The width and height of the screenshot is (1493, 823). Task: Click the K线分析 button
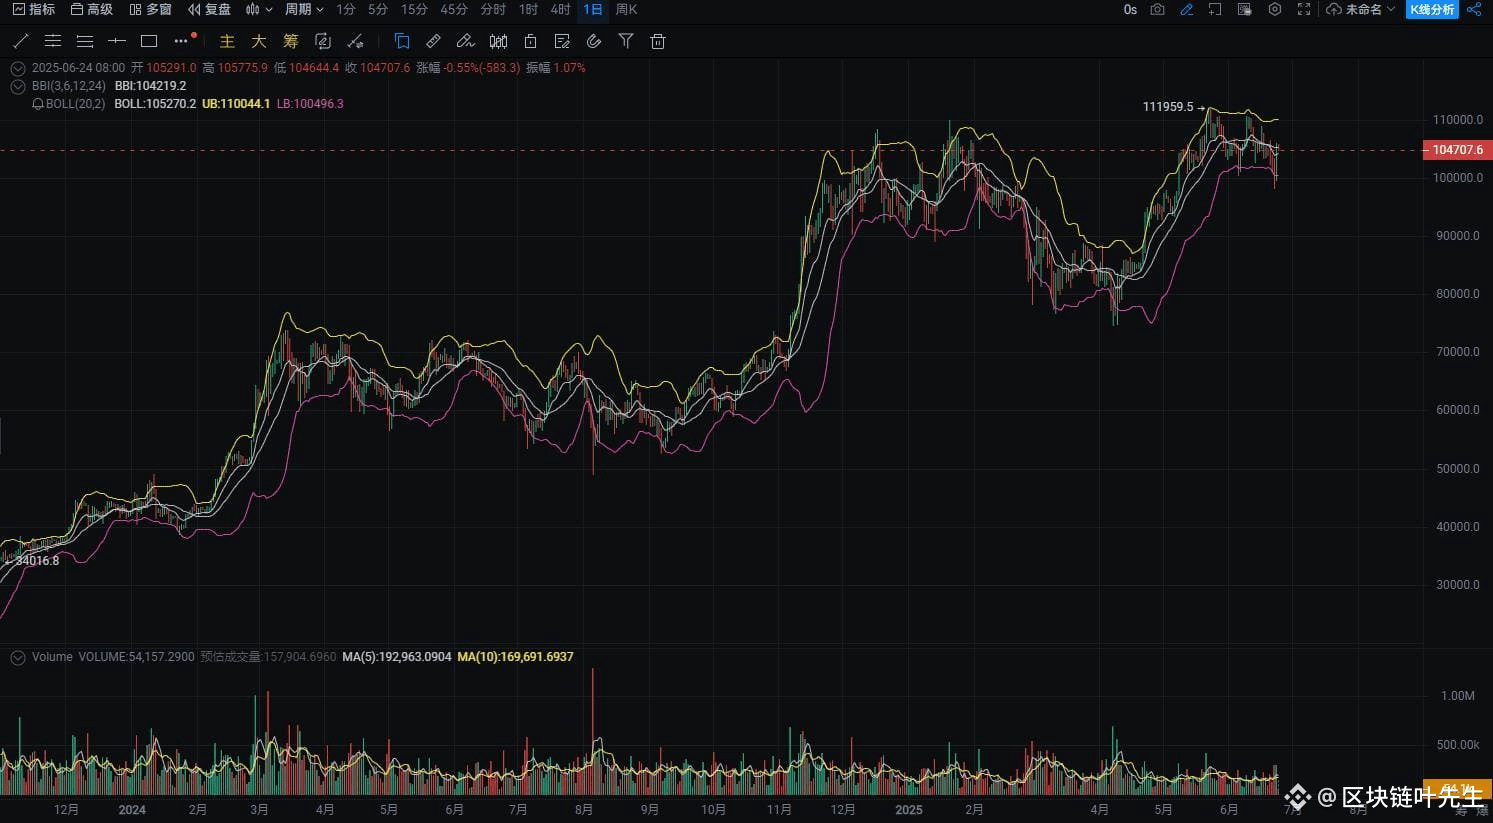1432,9
